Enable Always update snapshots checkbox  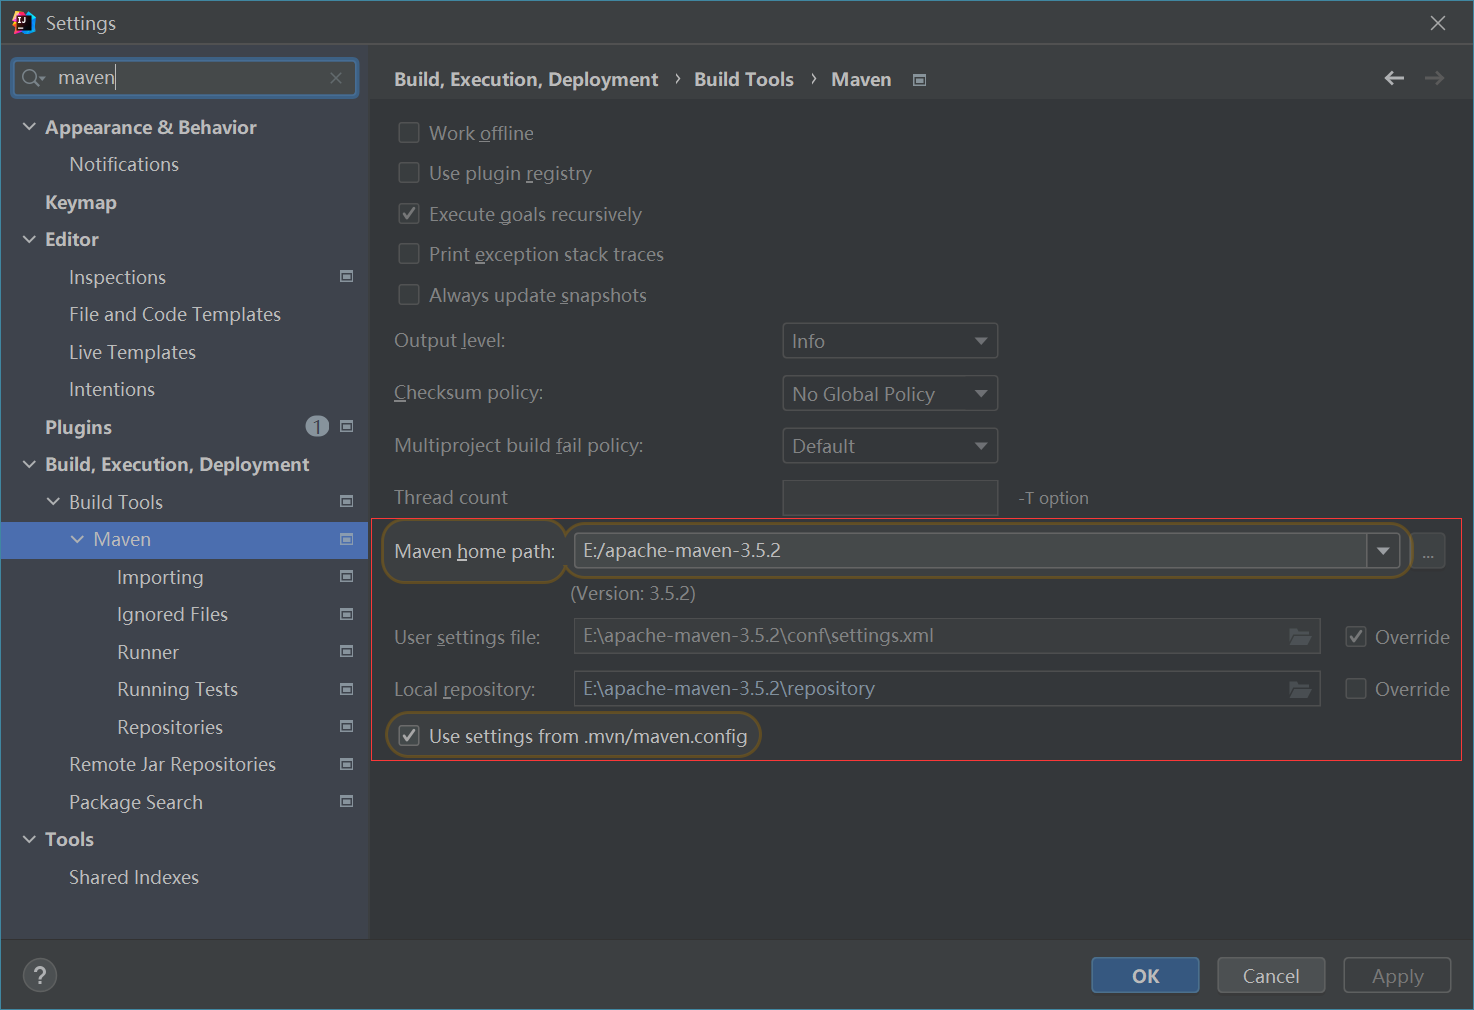pos(409,294)
